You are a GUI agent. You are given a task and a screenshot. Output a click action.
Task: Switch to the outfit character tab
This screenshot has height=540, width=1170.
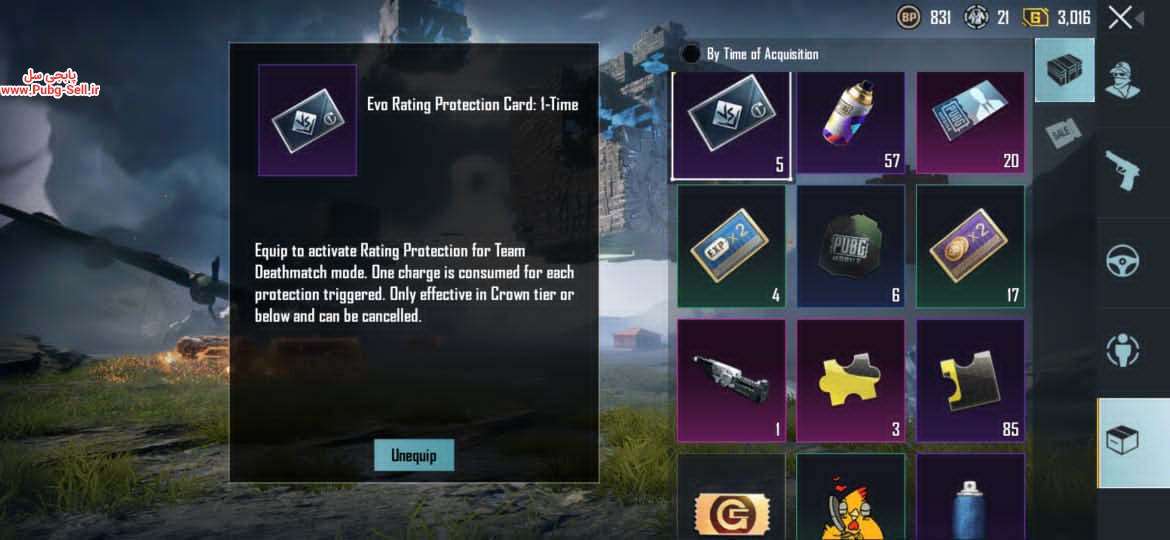pos(1122,78)
